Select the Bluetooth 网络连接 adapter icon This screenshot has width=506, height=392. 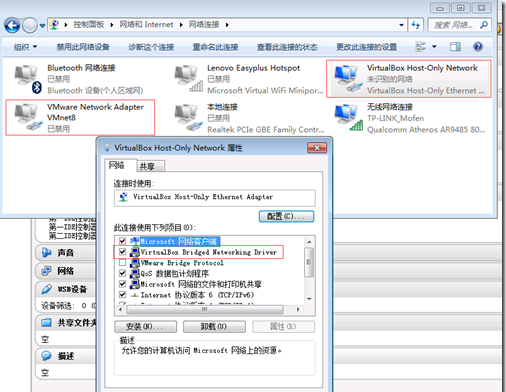click(28, 79)
